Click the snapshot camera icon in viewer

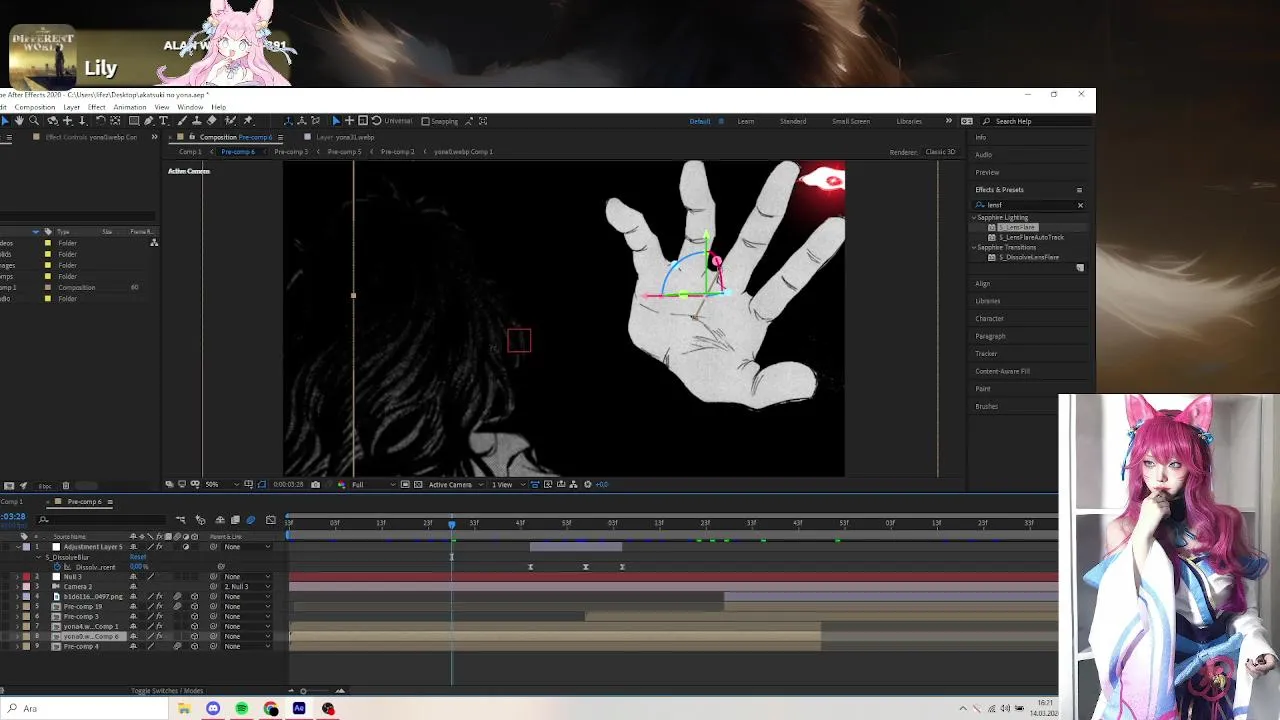pyautogui.click(x=315, y=484)
